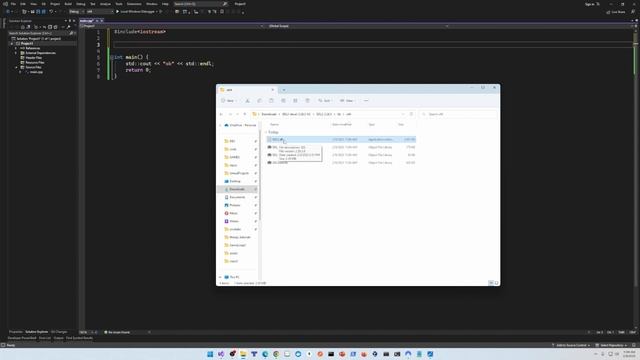This screenshot has width=640, height=360.
Task: Expand the References node in Solution Explorer
Action: [16, 48]
